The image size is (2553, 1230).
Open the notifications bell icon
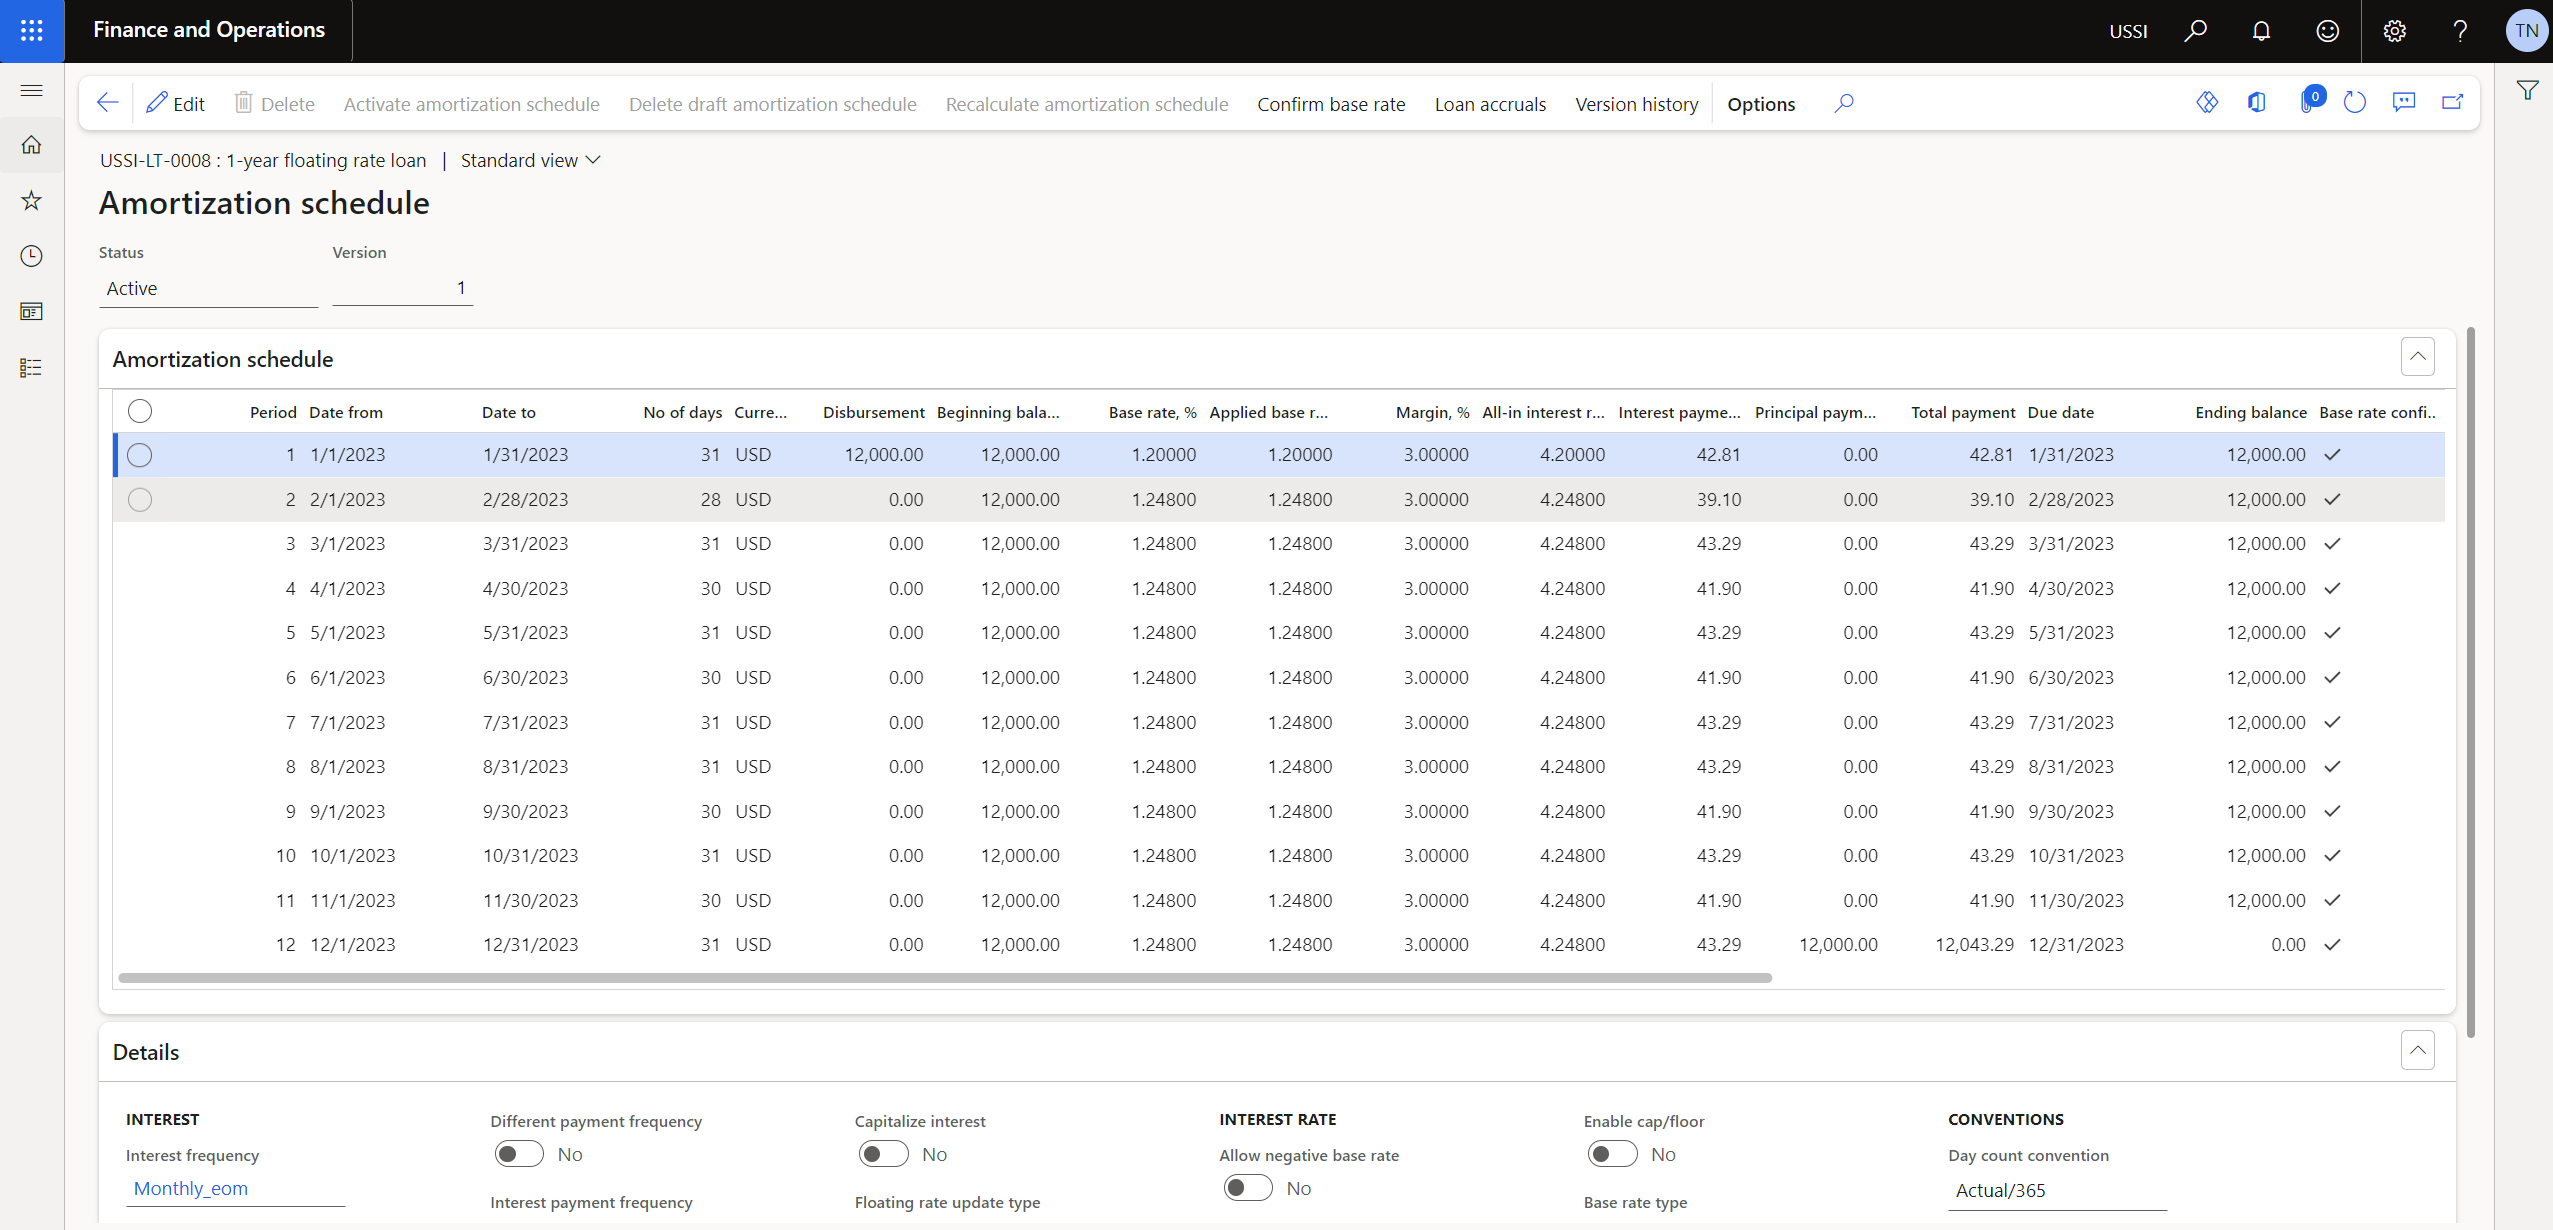[2259, 30]
